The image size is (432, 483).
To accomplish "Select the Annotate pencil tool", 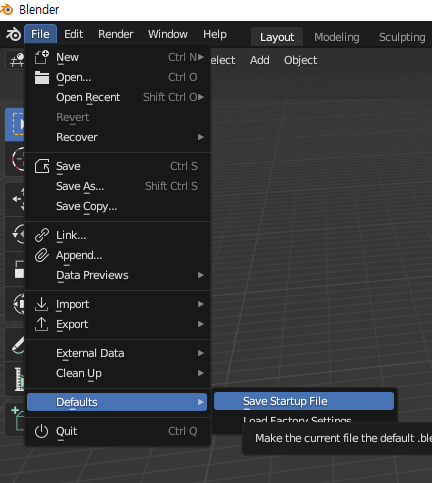I will 15,345.
